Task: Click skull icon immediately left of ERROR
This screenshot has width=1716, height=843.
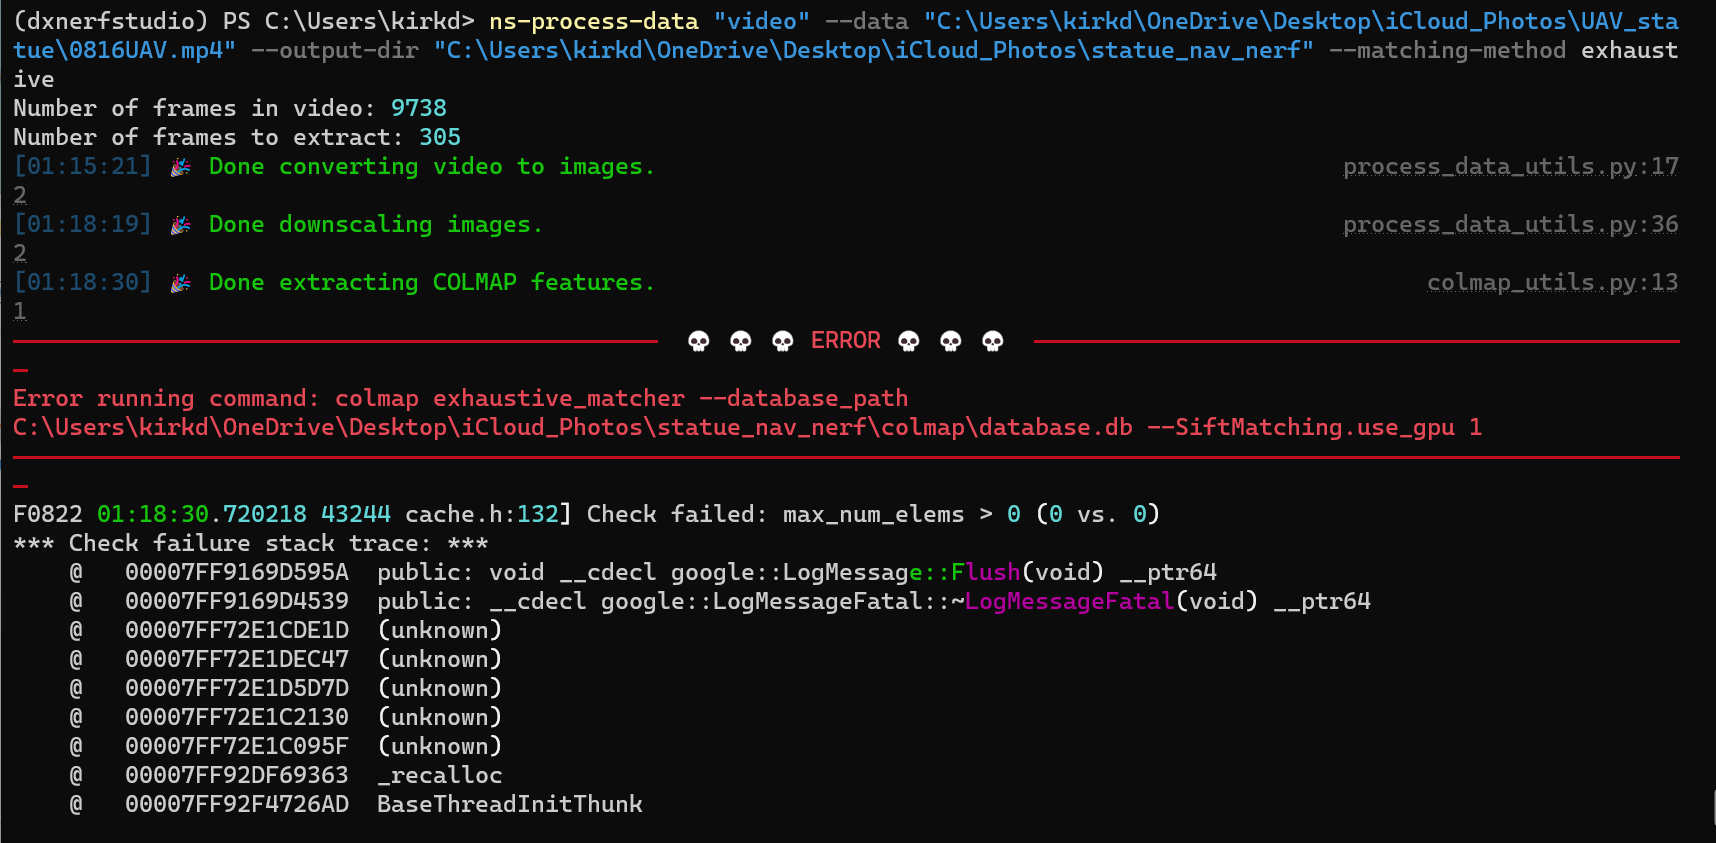Action: tap(783, 341)
